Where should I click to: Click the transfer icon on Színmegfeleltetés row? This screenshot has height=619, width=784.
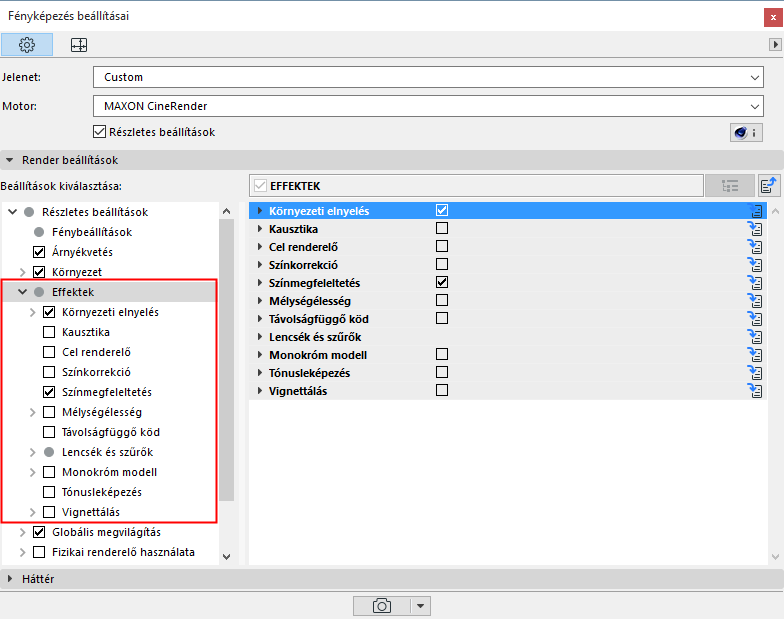tap(755, 282)
